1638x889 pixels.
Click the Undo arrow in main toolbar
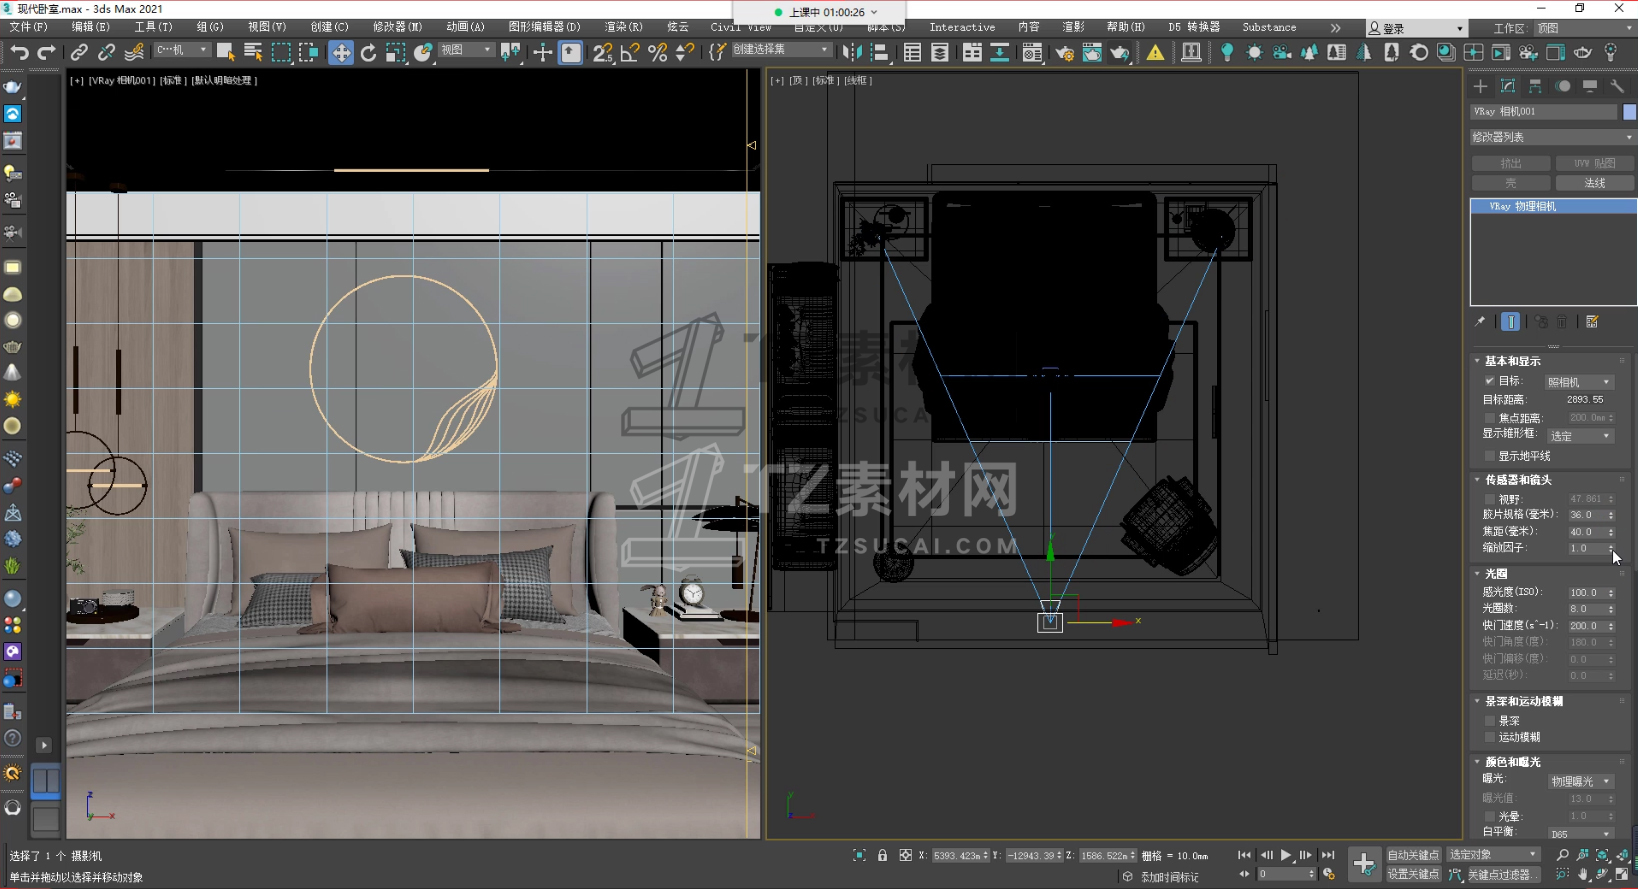coord(19,53)
